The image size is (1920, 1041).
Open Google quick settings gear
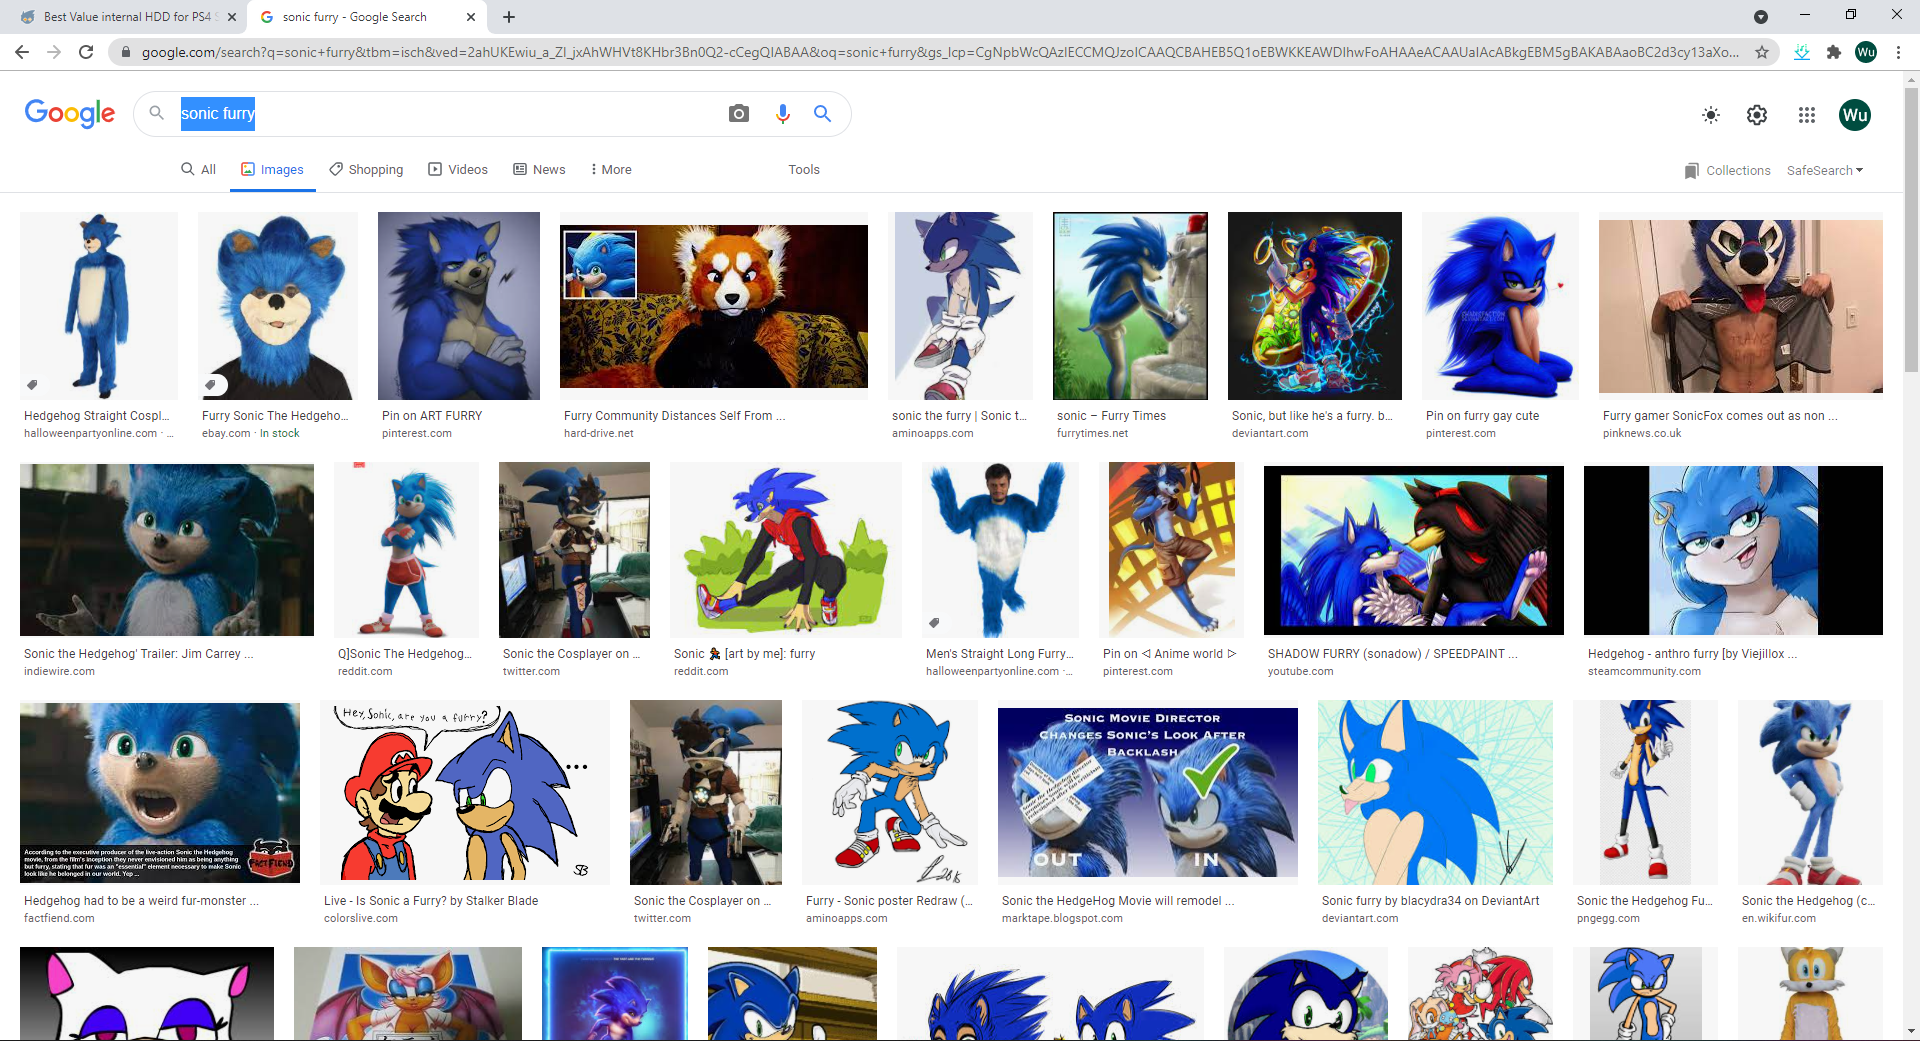tap(1757, 115)
